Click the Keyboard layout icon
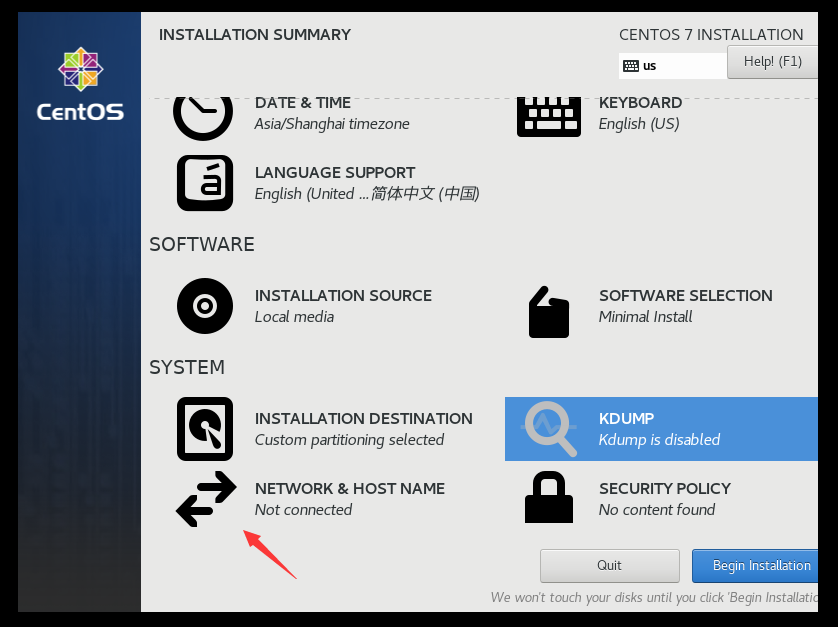The image size is (838, 627). pos(549,117)
